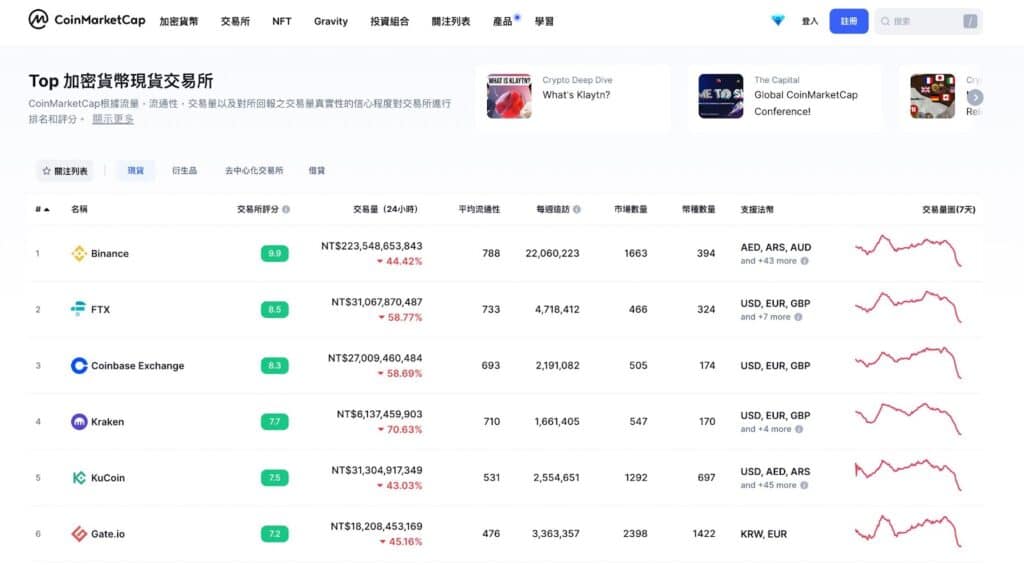This screenshot has height=565, width=1024.
Task: Open the What's Klaytn? article
Action: point(576,95)
